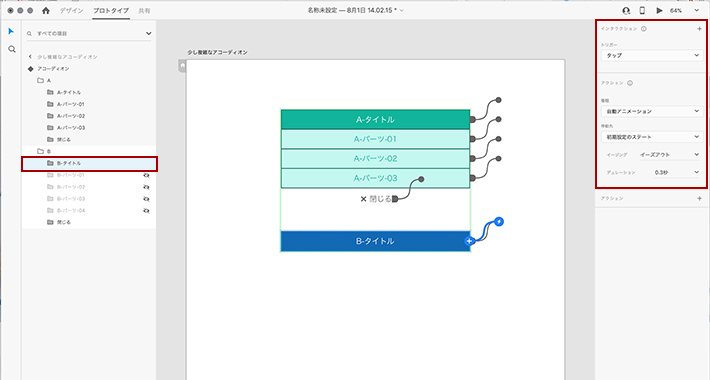Select the Zoom magnifier tool

(12, 49)
